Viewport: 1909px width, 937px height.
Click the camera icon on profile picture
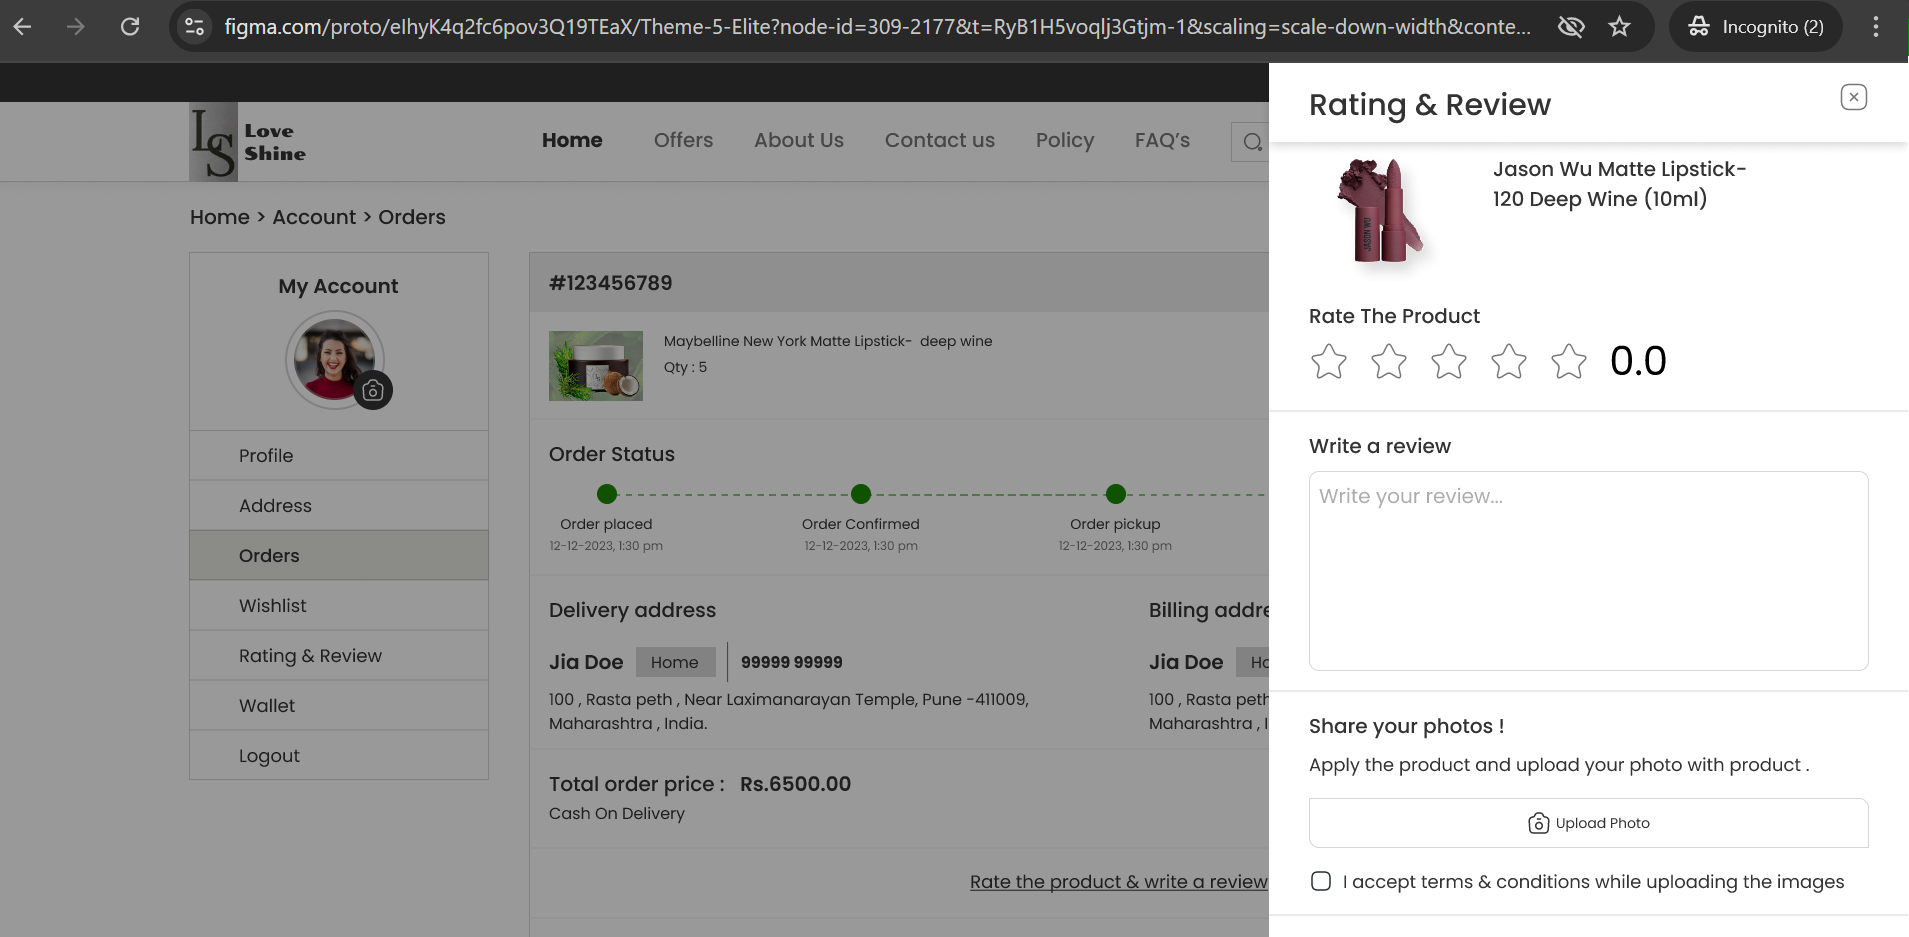[373, 390]
